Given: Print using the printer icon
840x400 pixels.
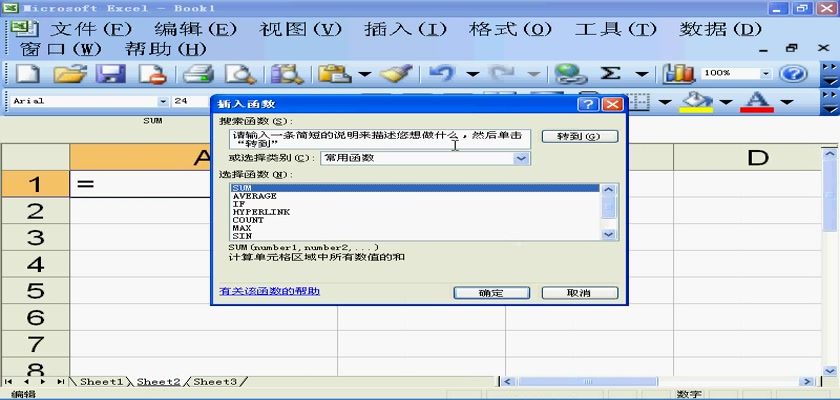Looking at the screenshot, I should [x=199, y=74].
